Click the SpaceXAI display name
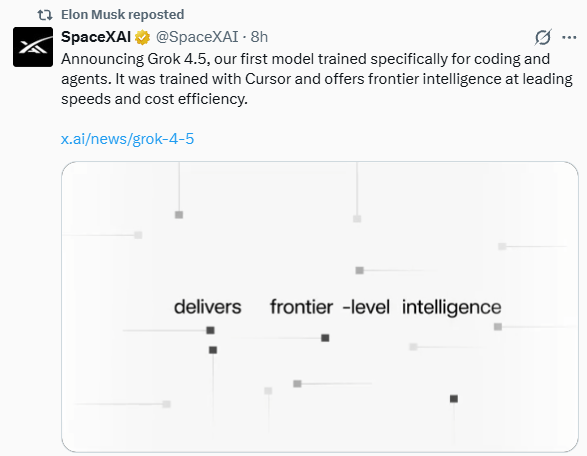This screenshot has width=587, height=456. tap(96, 37)
